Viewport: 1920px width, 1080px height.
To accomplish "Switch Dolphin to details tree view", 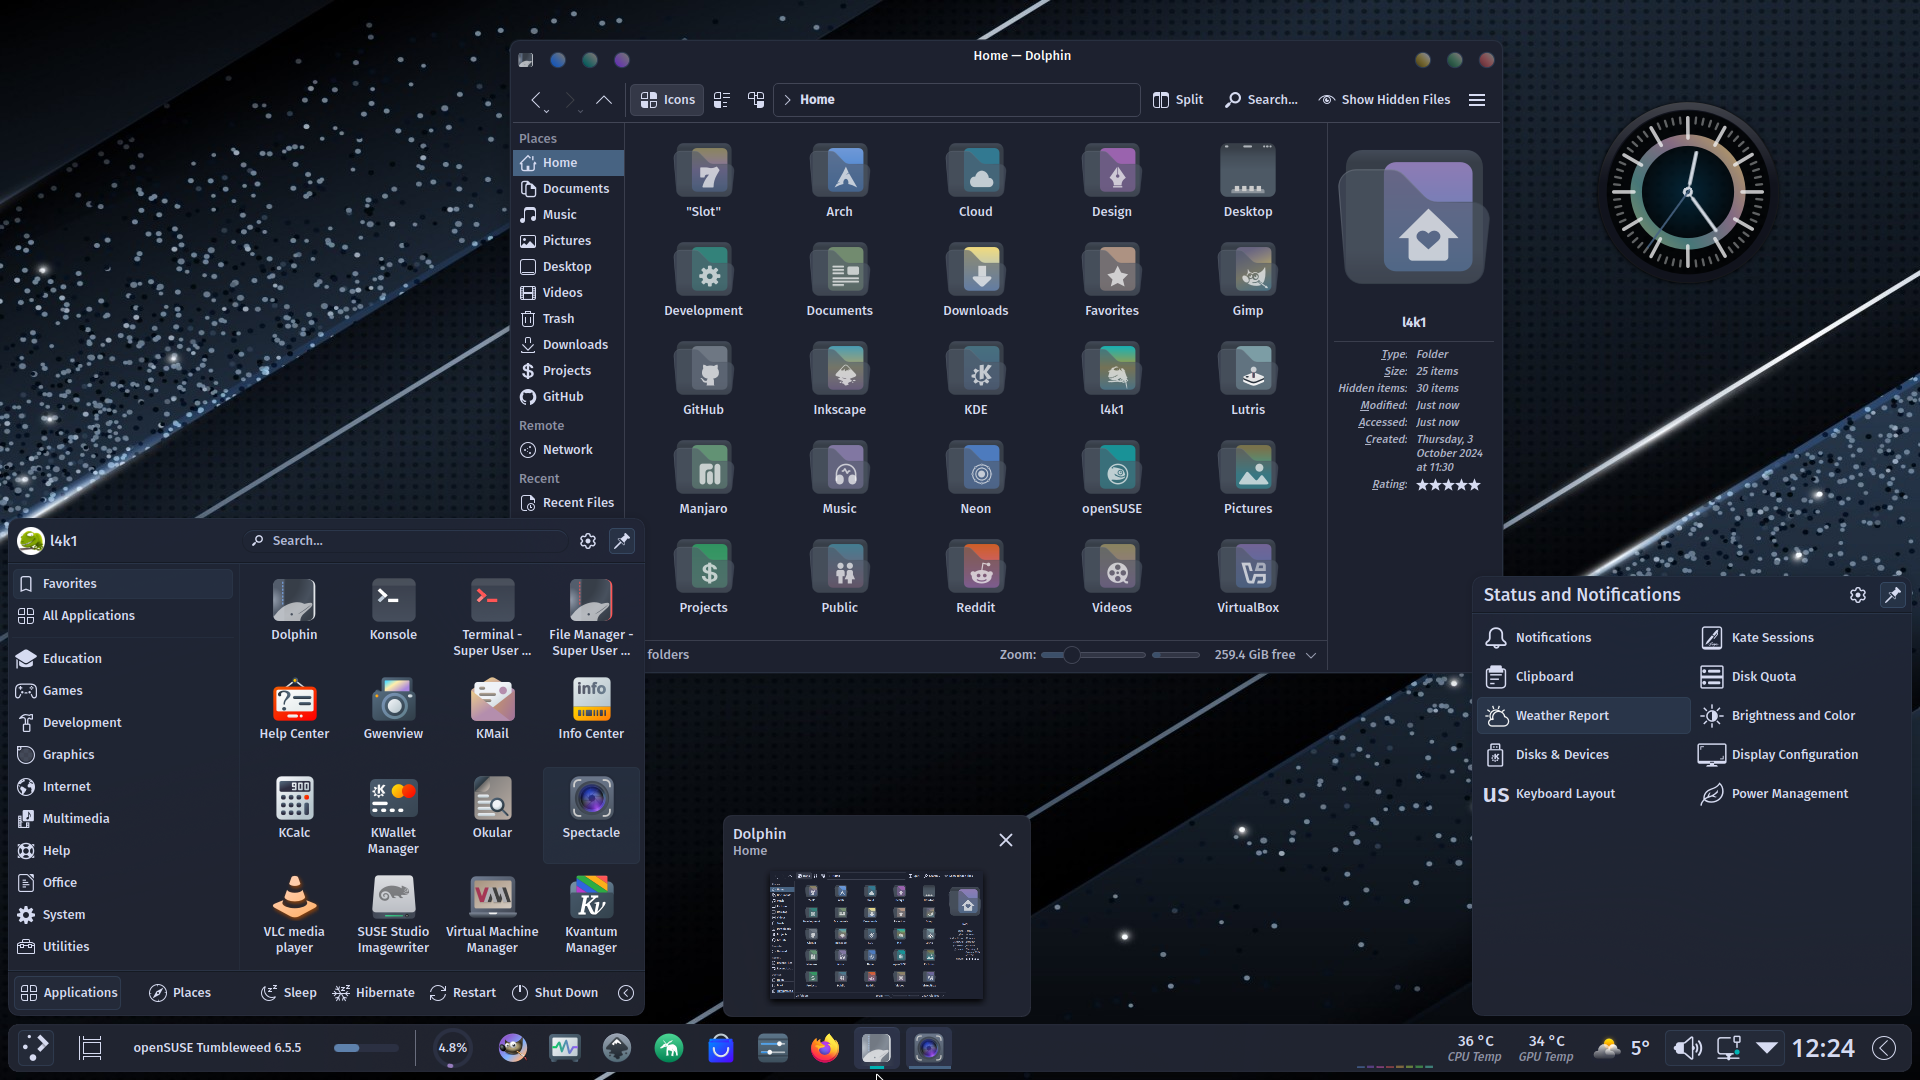I will [x=756, y=100].
